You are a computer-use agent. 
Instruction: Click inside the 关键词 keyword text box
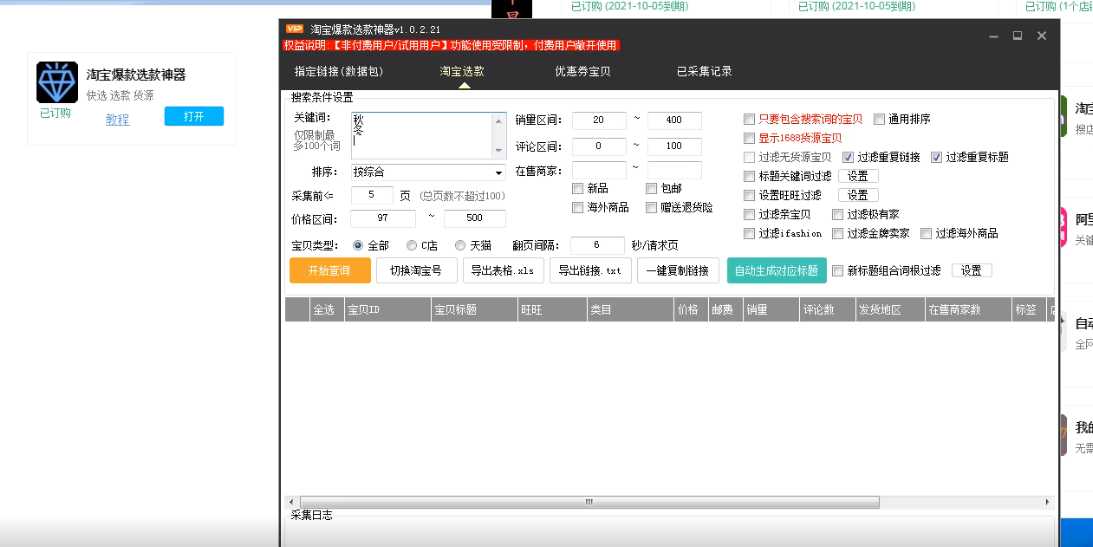[x=422, y=136]
